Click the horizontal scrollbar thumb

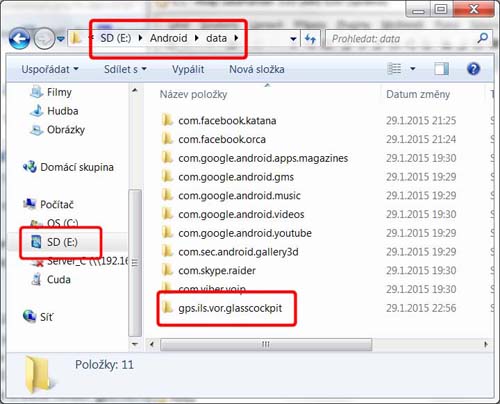(x=266, y=344)
